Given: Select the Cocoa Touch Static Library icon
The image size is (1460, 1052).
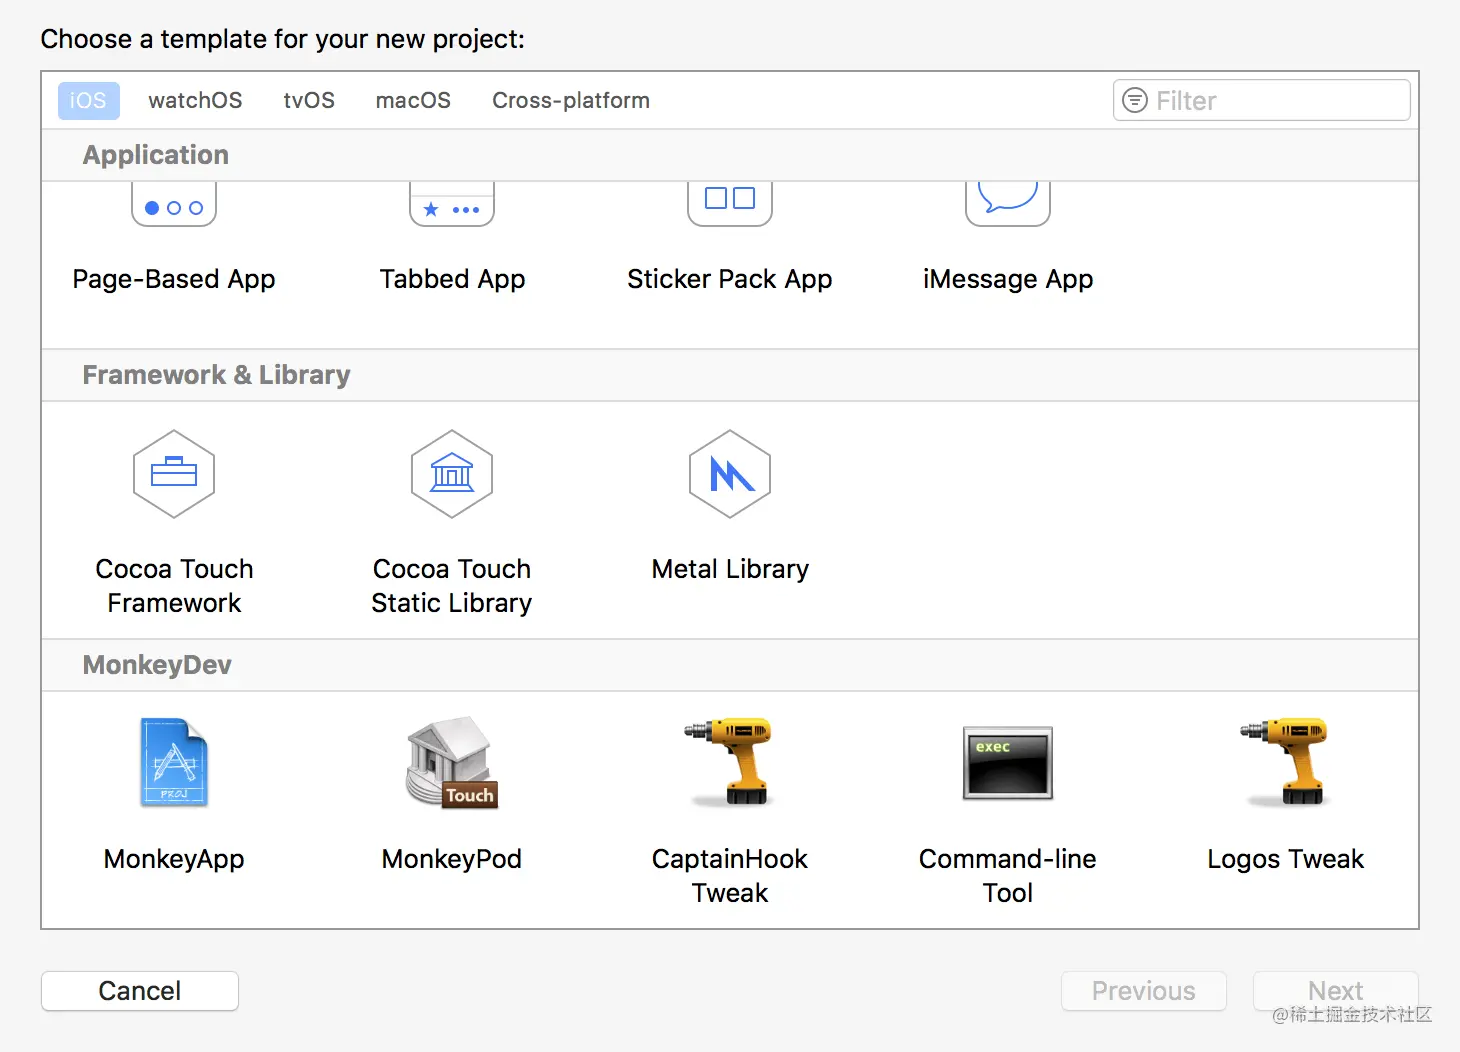Looking at the screenshot, I should coord(452,474).
